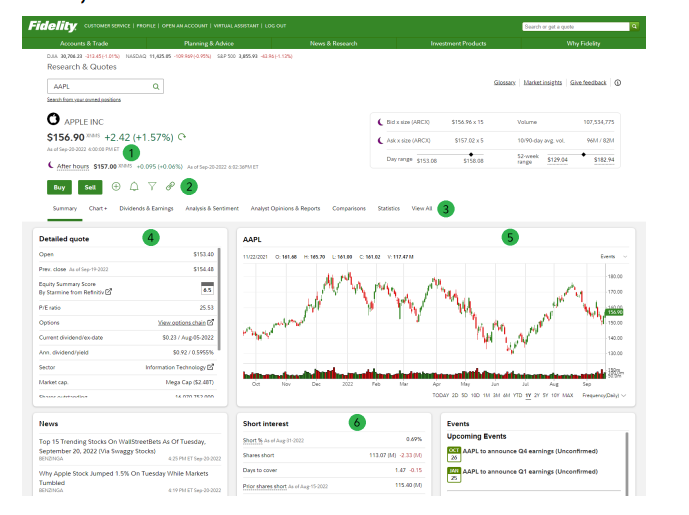Open the Glossary link
Viewport: 689px width, 515px height.
(504, 83)
